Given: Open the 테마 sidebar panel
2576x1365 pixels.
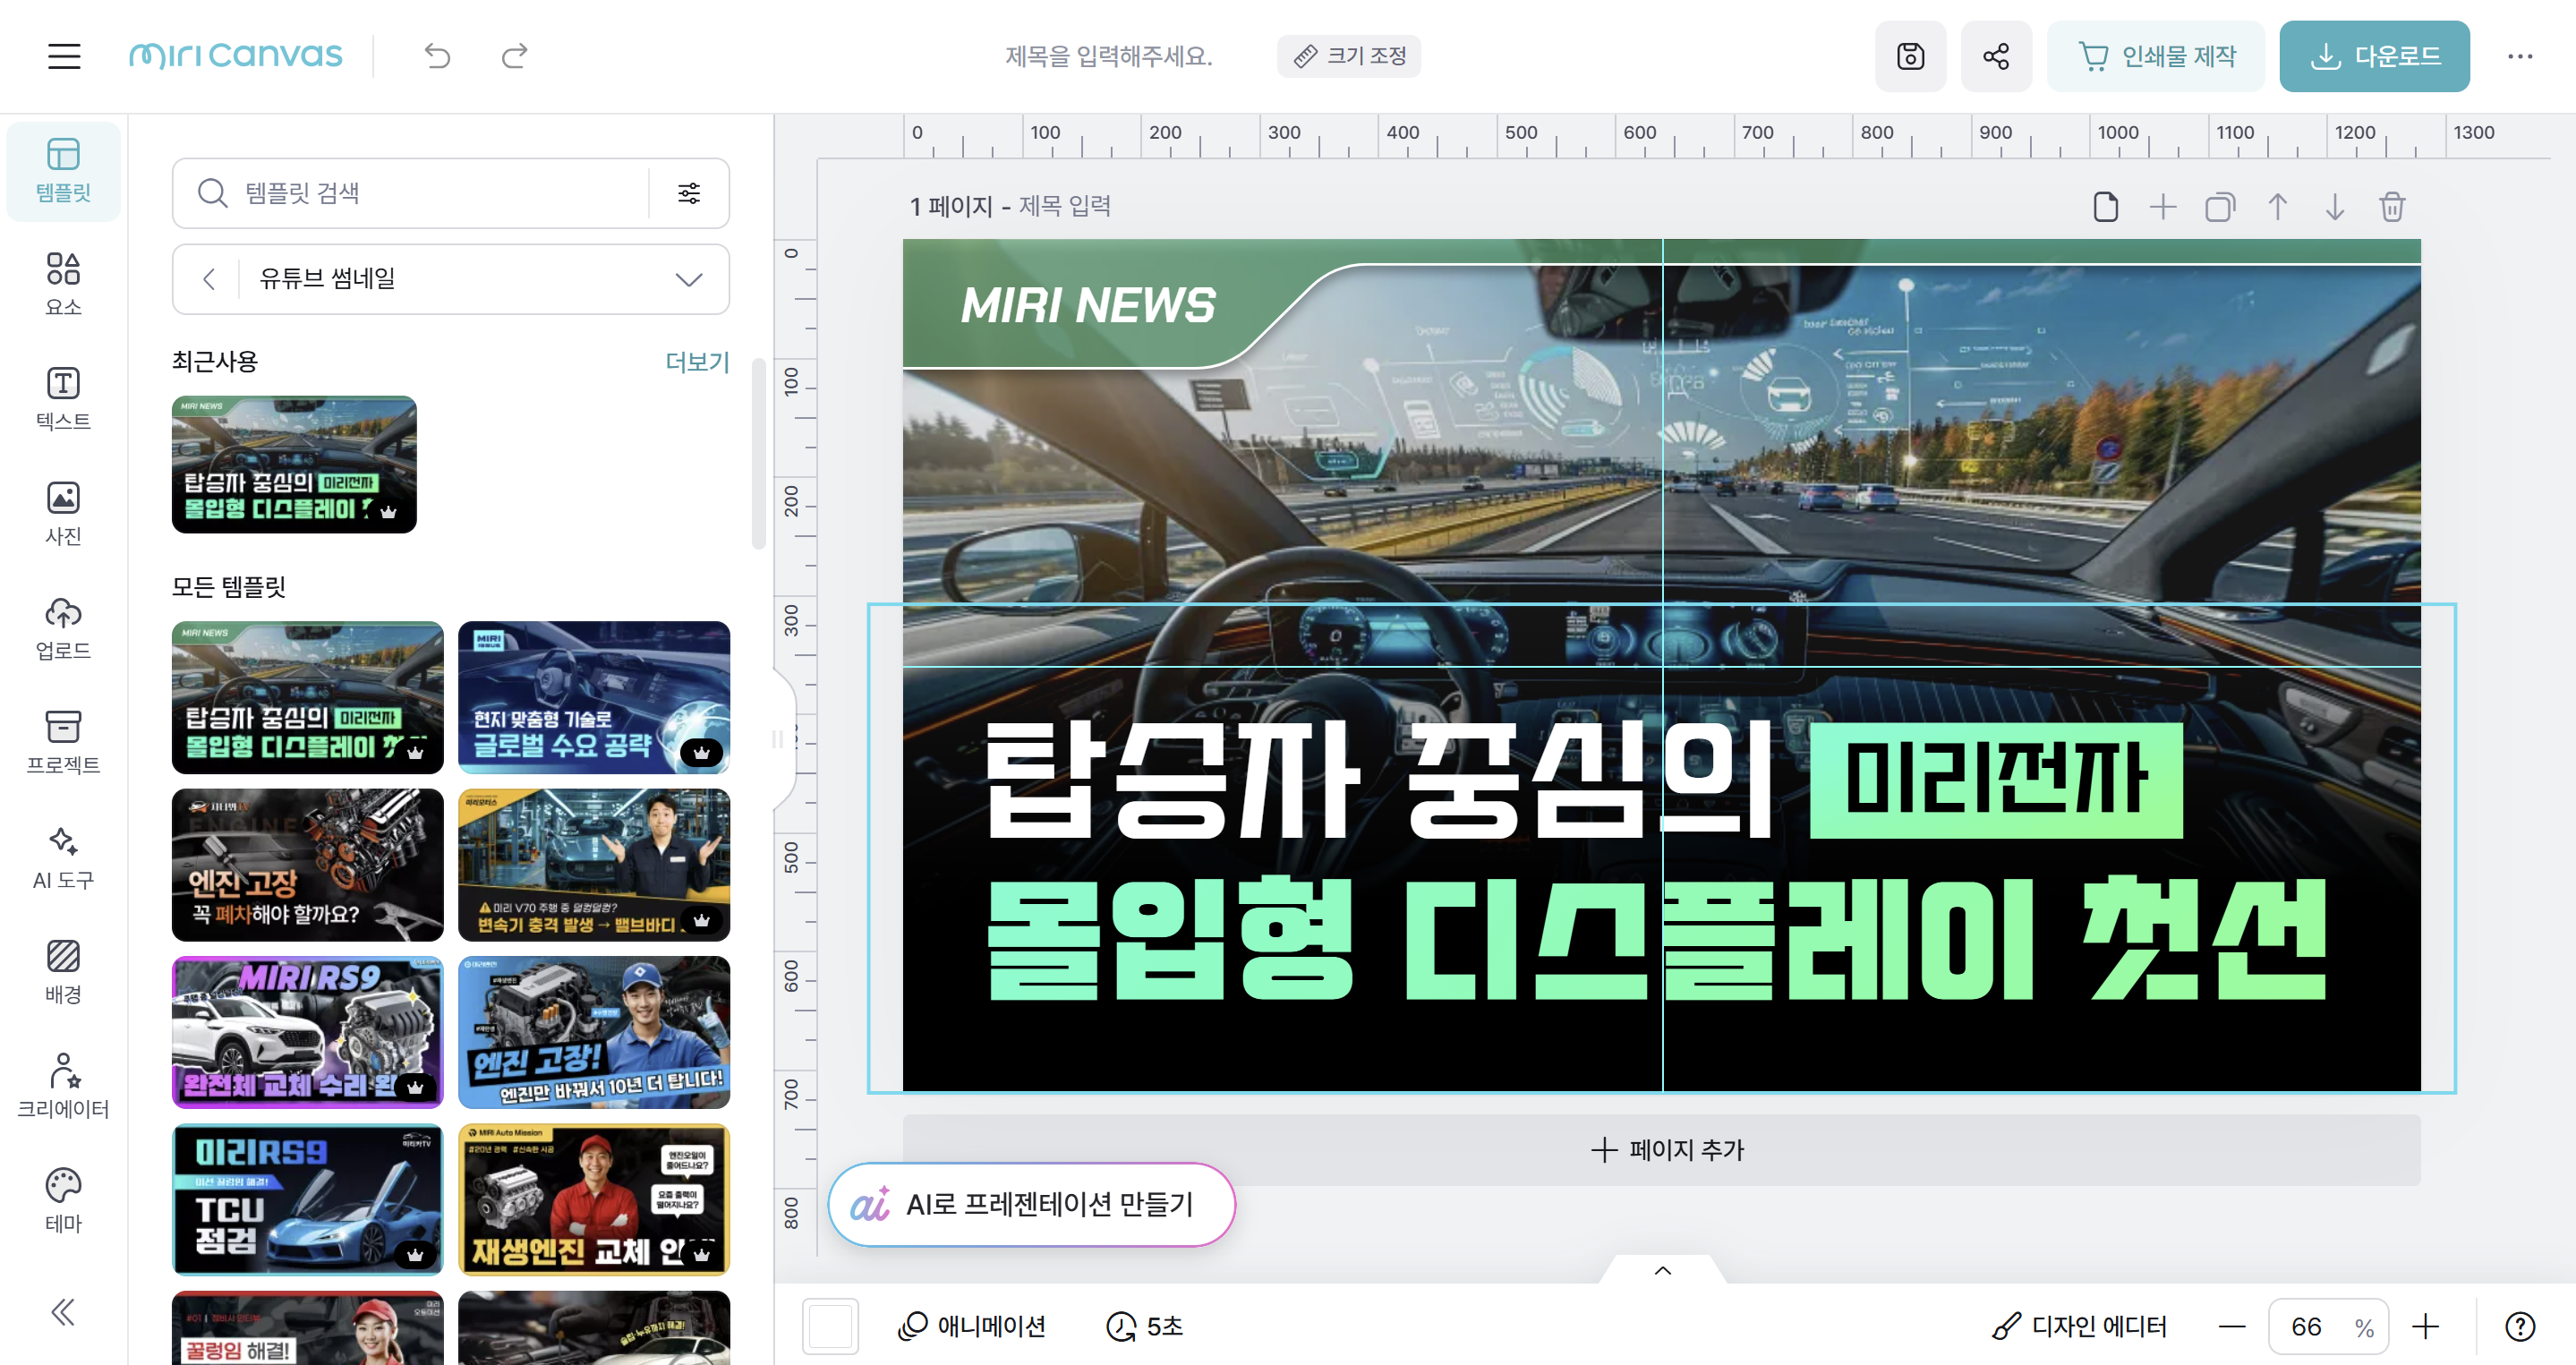Looking at the screenshot, I should click(x=63, y=1201).
